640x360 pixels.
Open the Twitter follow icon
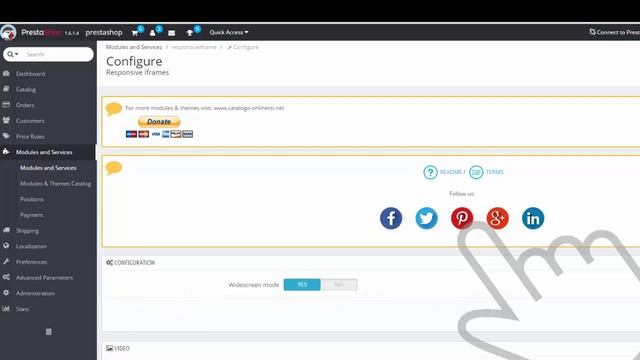click(427, 218)
